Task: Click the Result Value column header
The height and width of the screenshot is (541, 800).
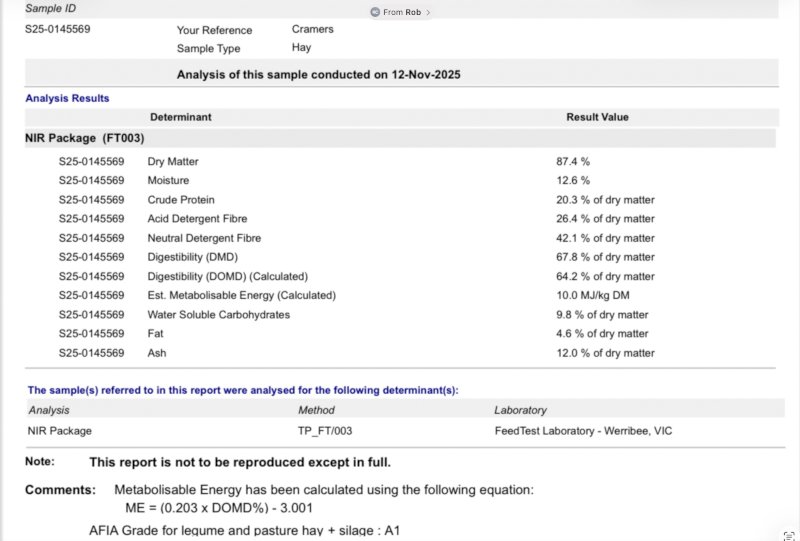Action: (597, 117)
